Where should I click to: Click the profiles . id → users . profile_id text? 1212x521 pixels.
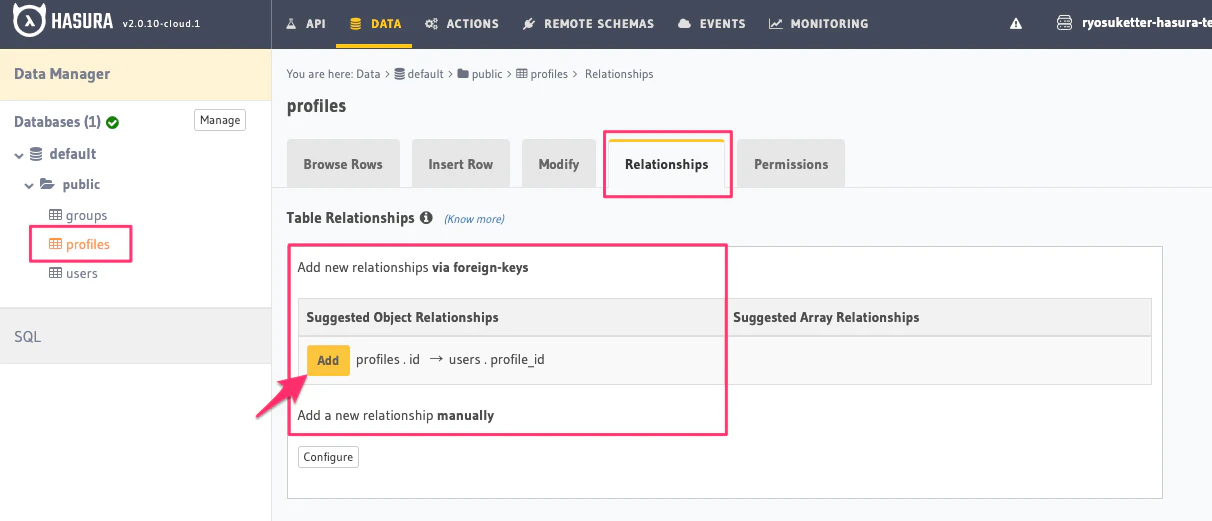450,360
